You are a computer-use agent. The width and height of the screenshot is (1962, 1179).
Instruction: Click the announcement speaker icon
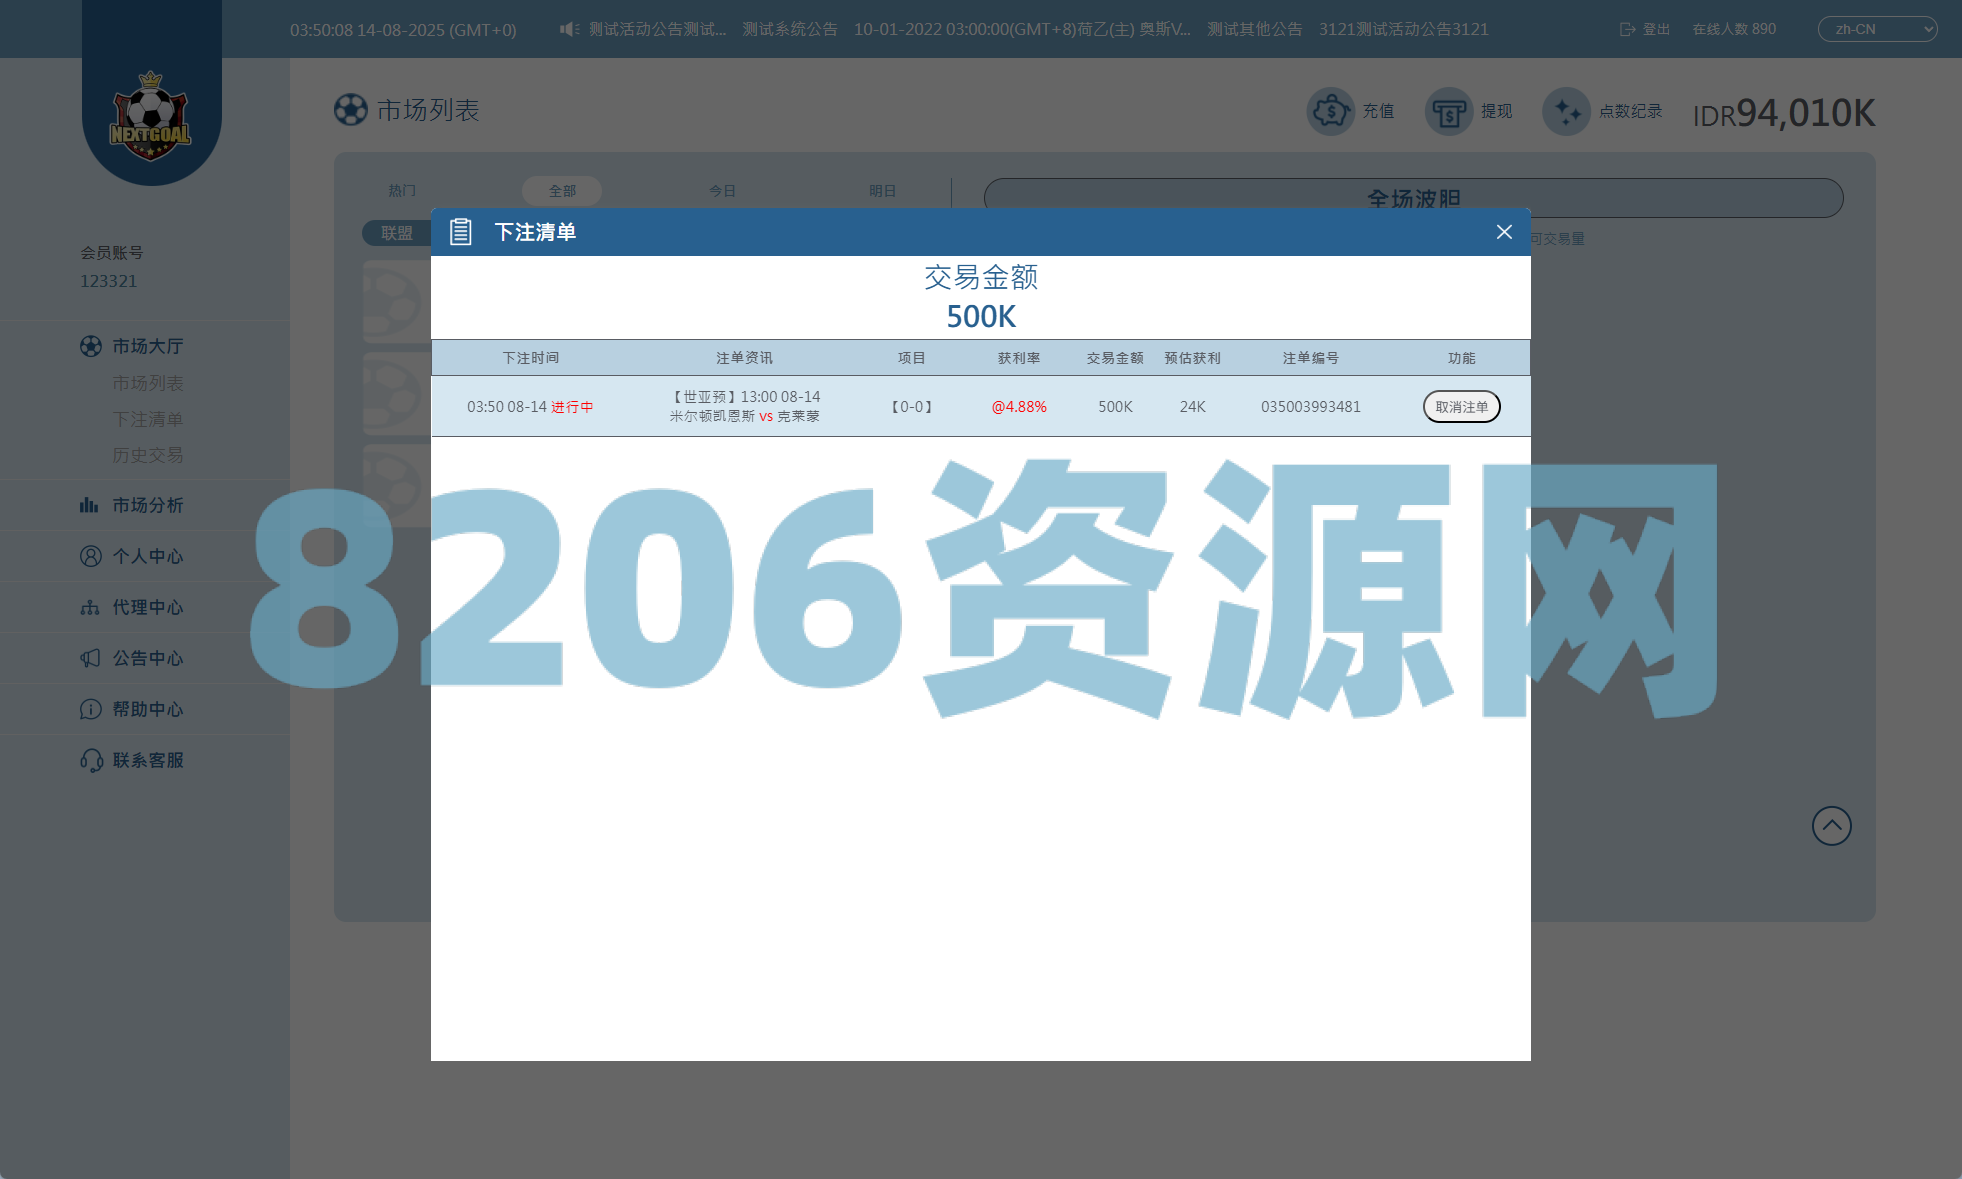tap(569, 29)
